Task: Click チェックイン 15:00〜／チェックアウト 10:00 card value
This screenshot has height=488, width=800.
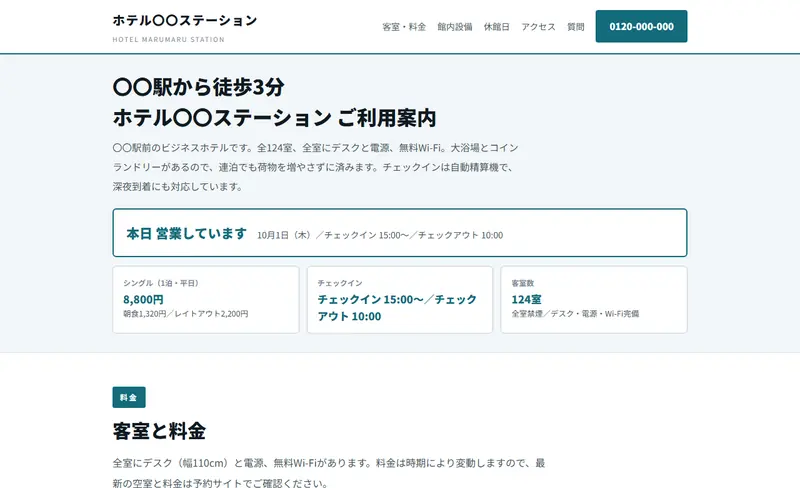Action: [x=397, y=307]
